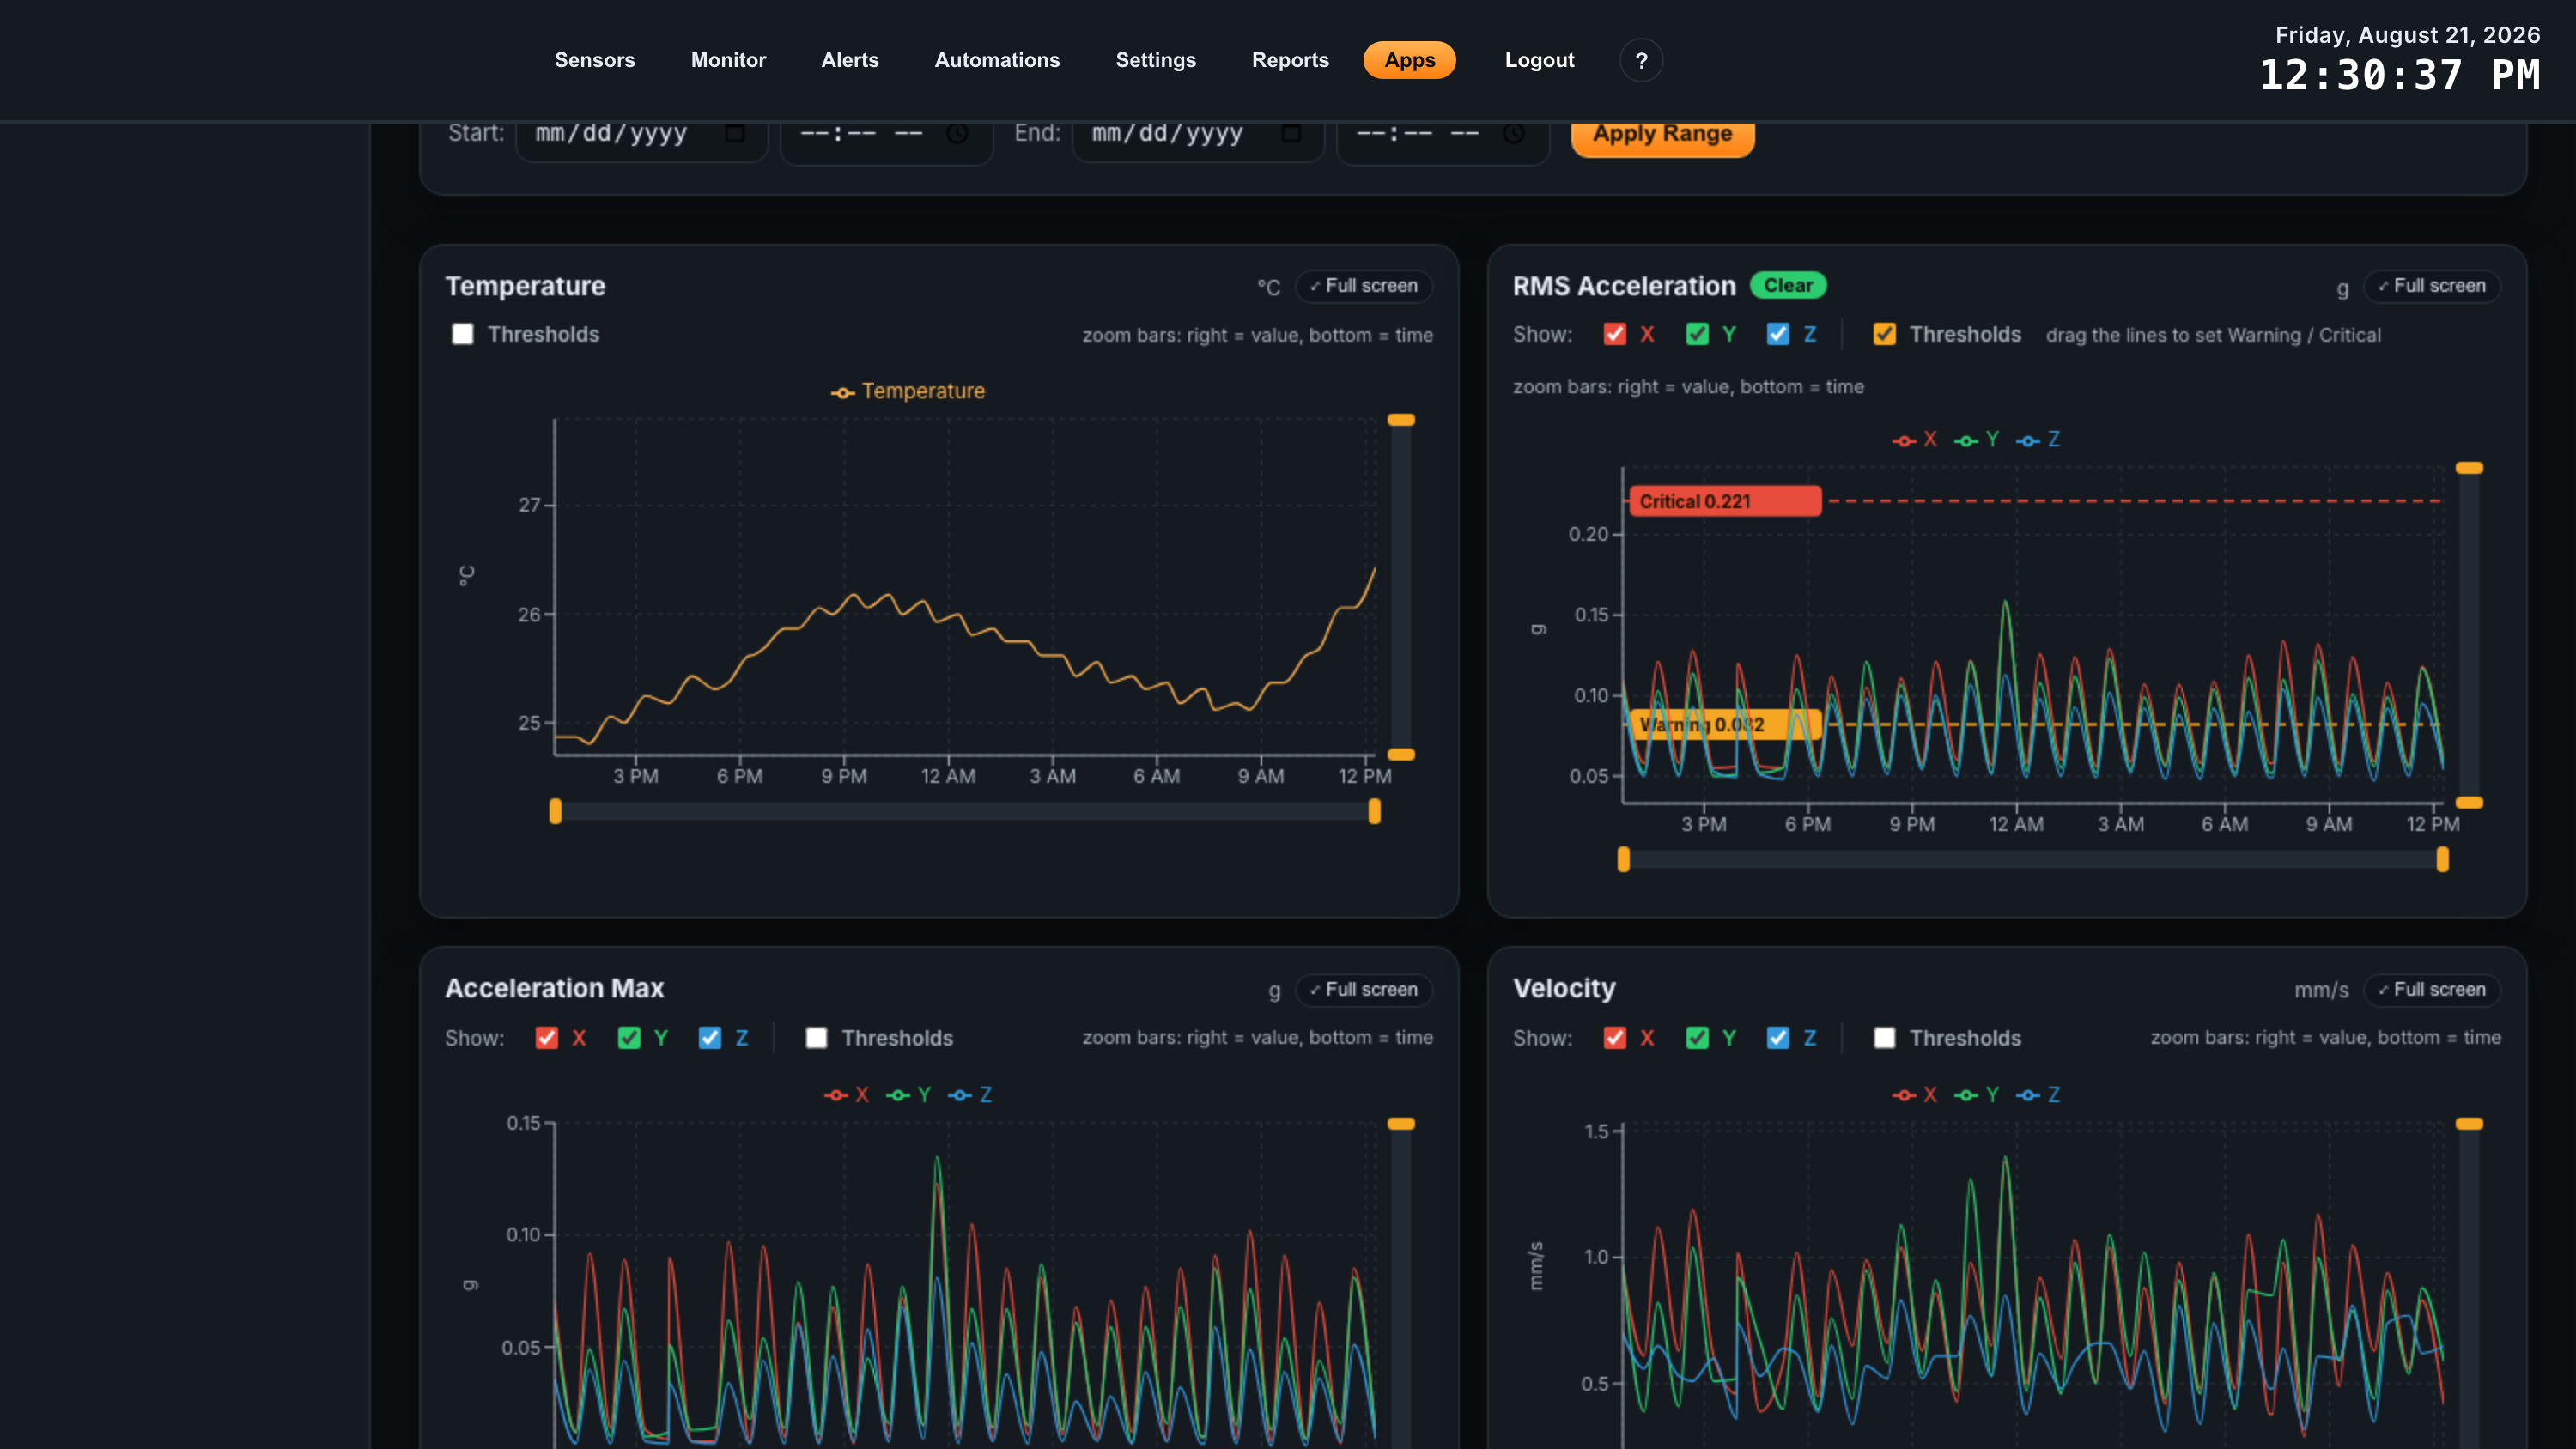Image resolution: width=2576 pixels, height=1449 pixels.
Task: Open the End time clock icon
Action: pos(1513,133)
